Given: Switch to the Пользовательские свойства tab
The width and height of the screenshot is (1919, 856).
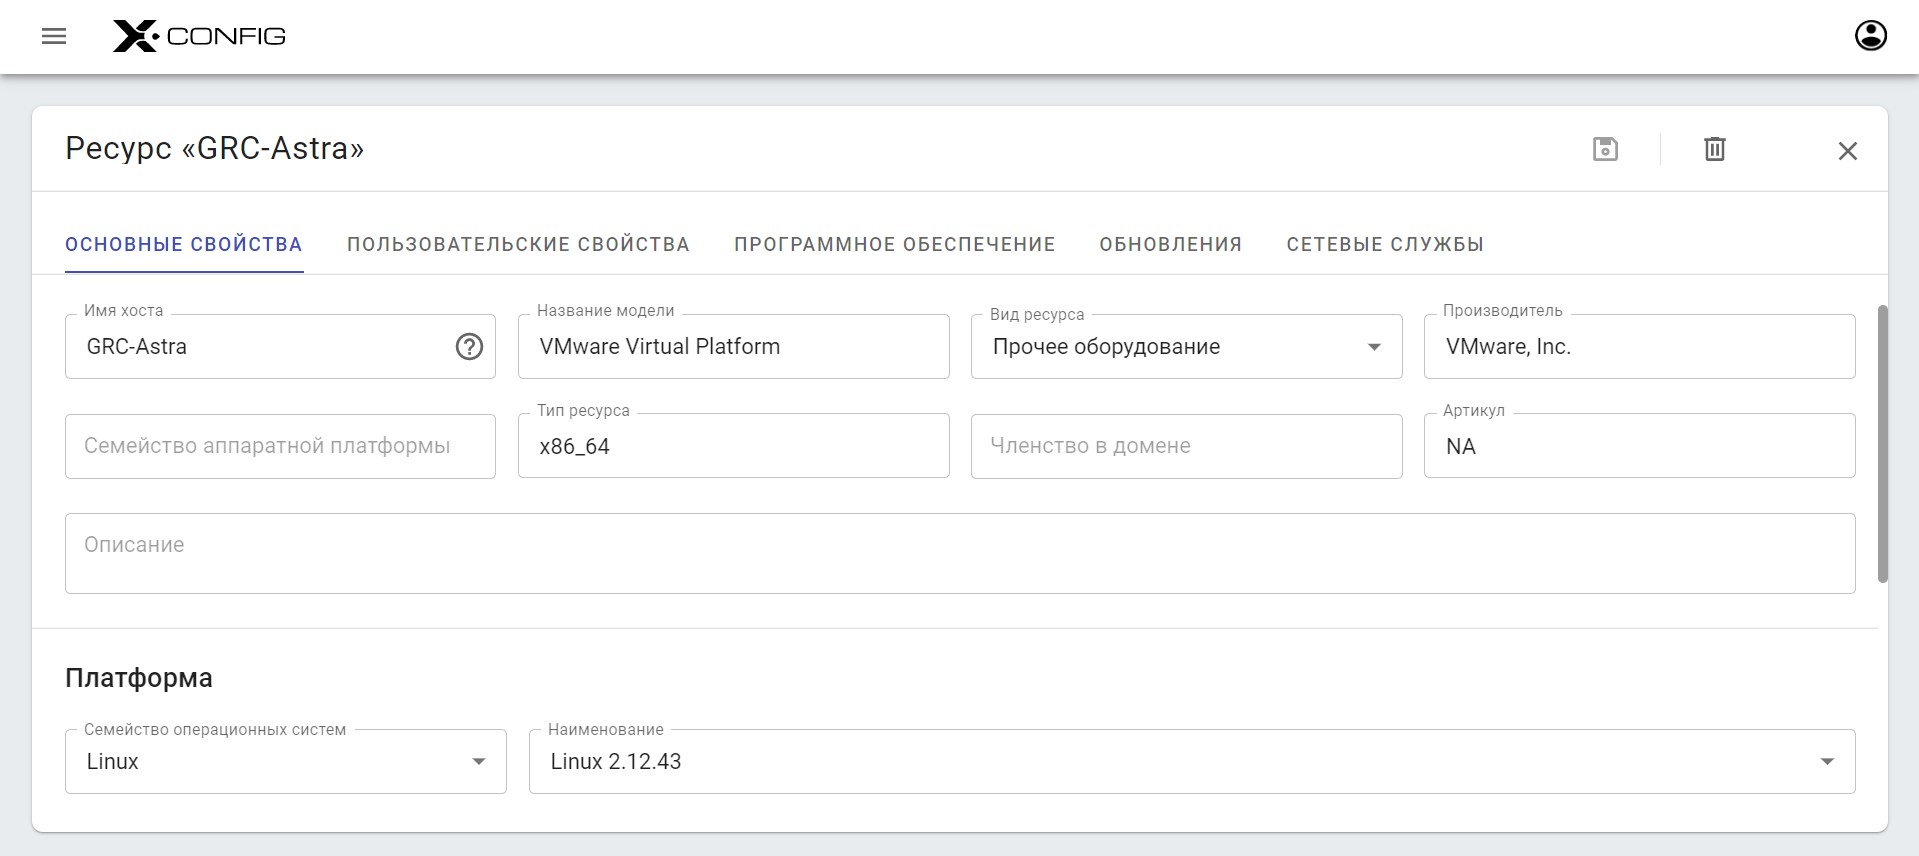Looking at the screenshot, I should click(x=518, y=245).
